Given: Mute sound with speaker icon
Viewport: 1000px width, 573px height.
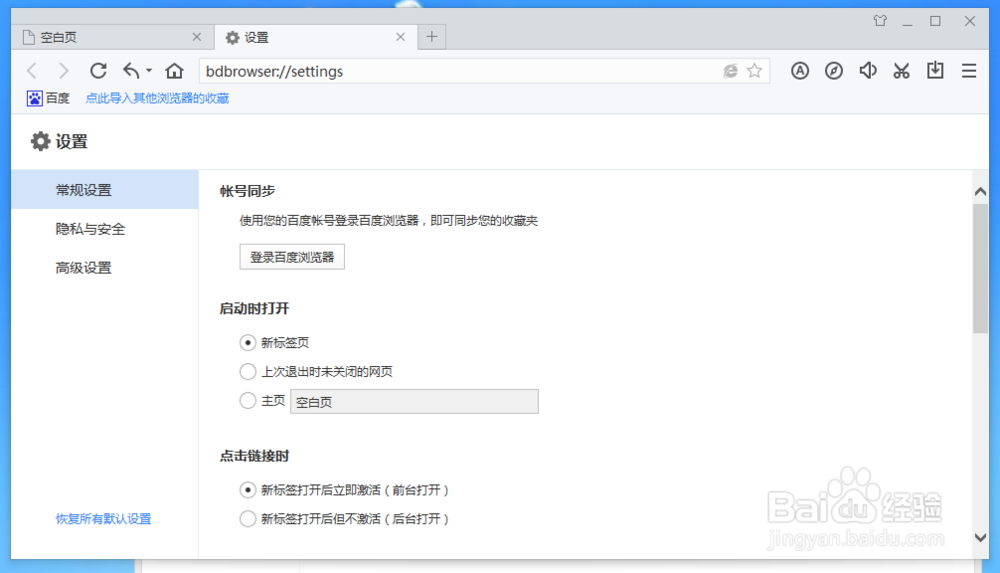Looking at the screenshot, I should tap(867, 71).
